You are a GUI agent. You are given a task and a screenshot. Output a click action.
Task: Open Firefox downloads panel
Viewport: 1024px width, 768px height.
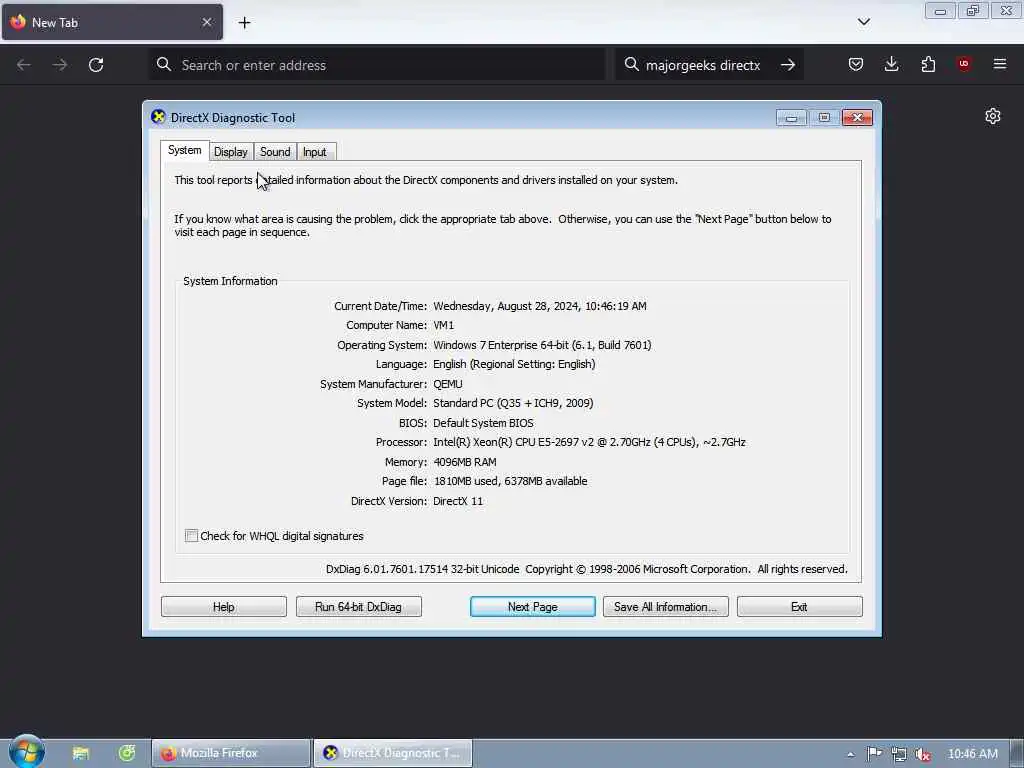point(891,64)
